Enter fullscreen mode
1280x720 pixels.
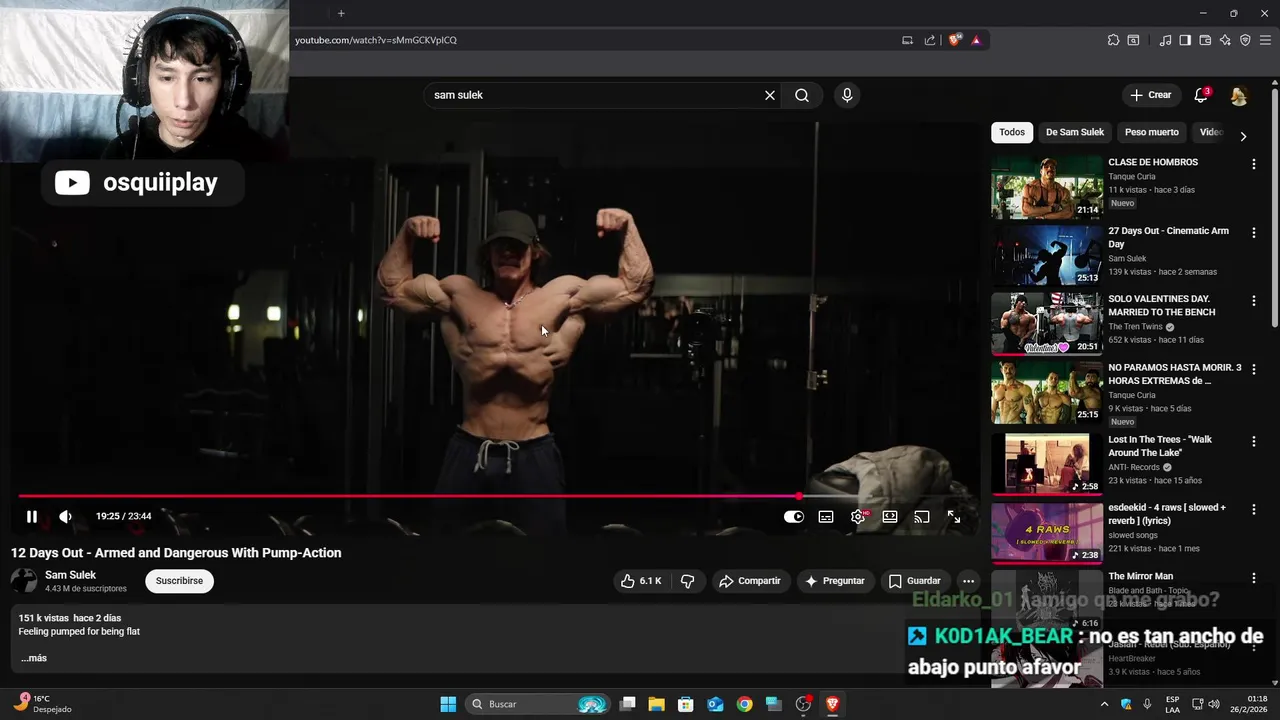tap(954, 517)
